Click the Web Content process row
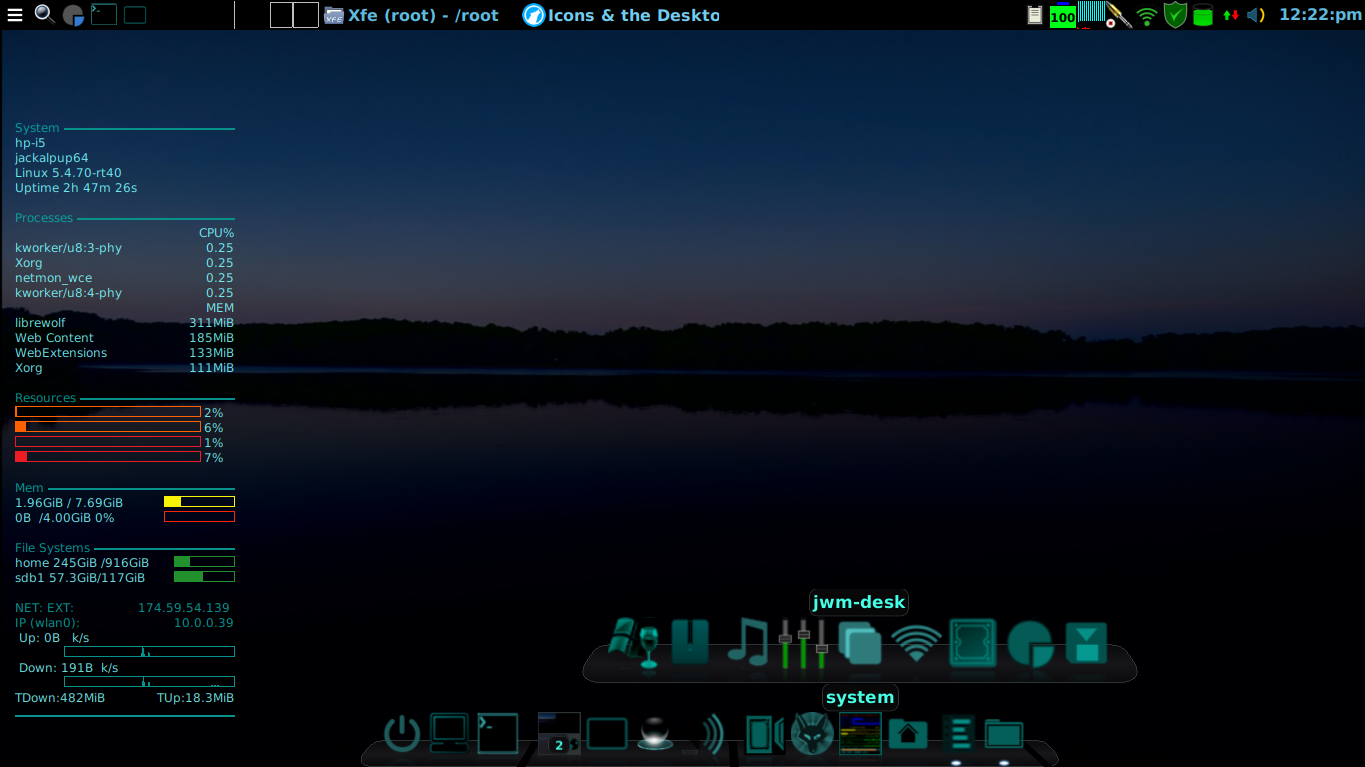The width and height of the screenshot is (1365, 767). [x=124, y=338]
